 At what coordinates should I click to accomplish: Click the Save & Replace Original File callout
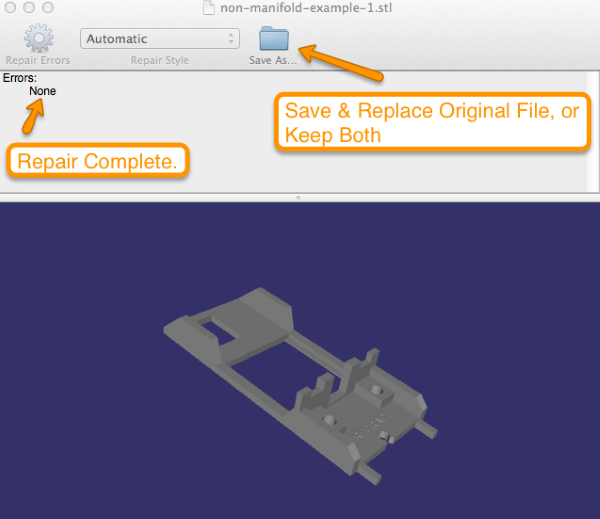click(432, 123)
